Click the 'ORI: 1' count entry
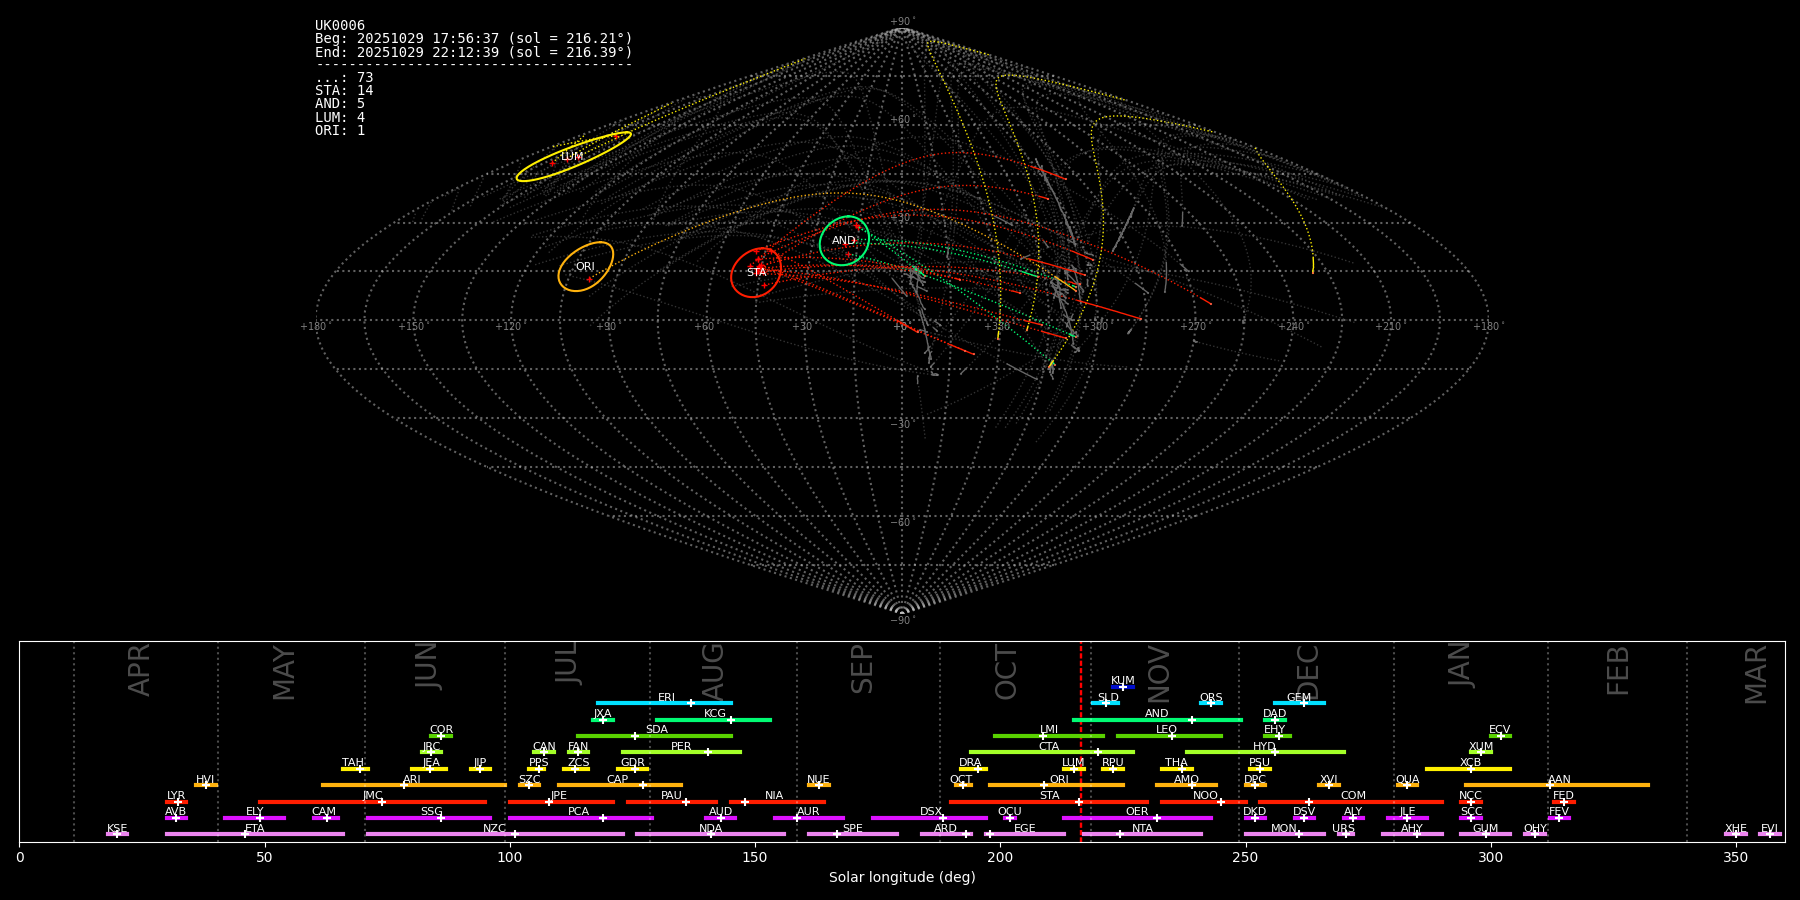The width and height of the screenshot is (1800, 900). [340, 131]
